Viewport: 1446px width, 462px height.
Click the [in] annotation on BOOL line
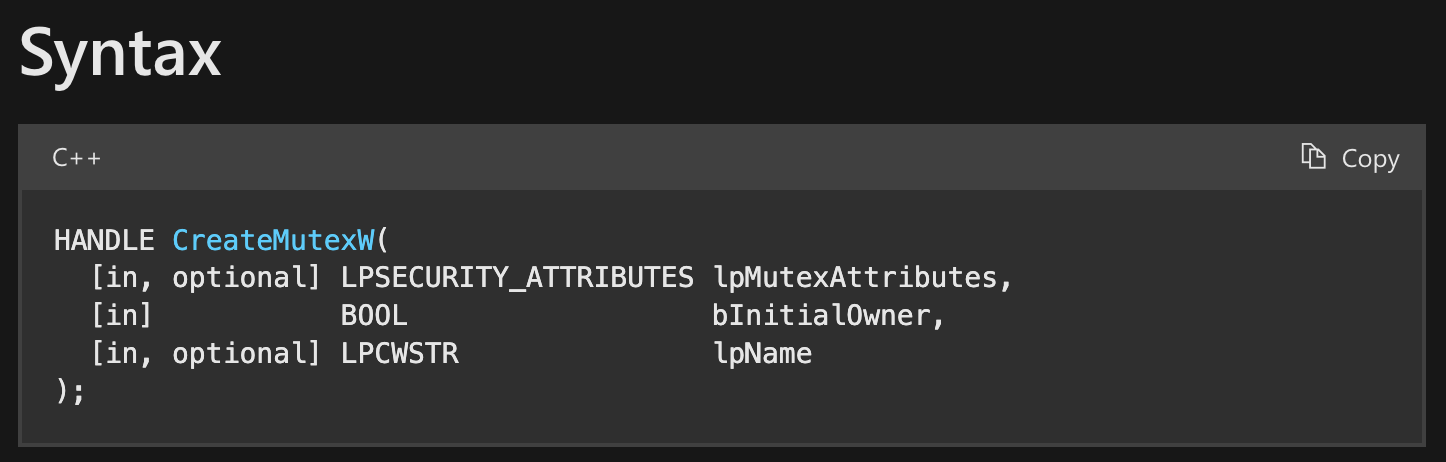(x=121, y=316)
